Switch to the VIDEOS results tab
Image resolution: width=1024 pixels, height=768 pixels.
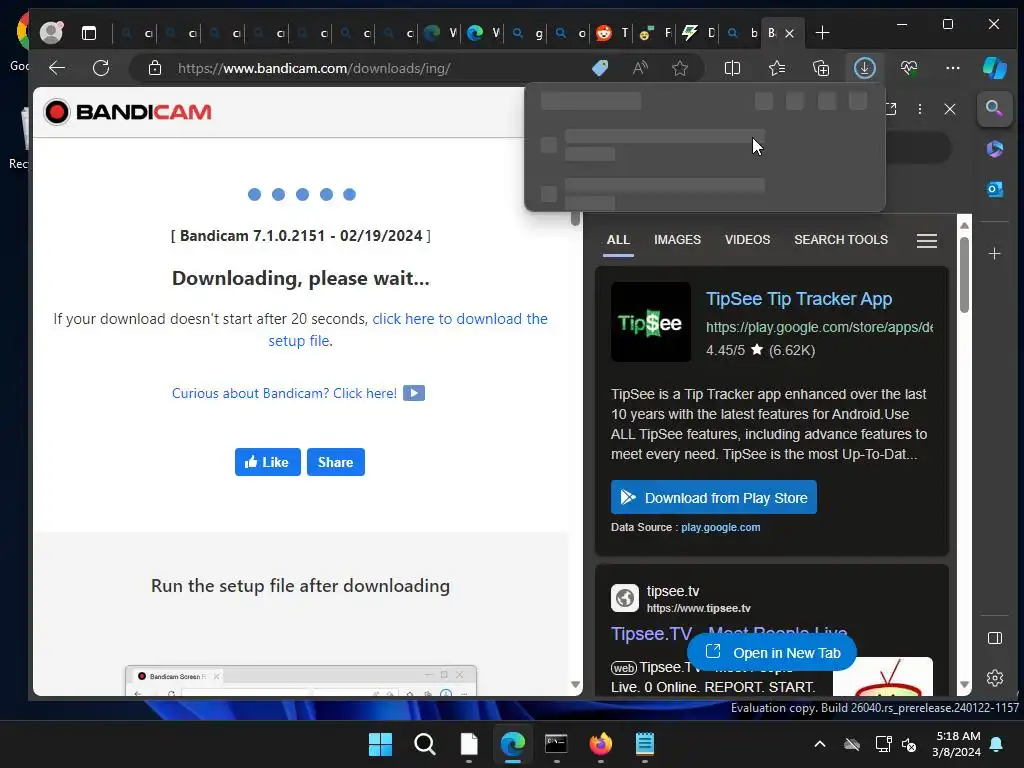click(x=747, y=240)
